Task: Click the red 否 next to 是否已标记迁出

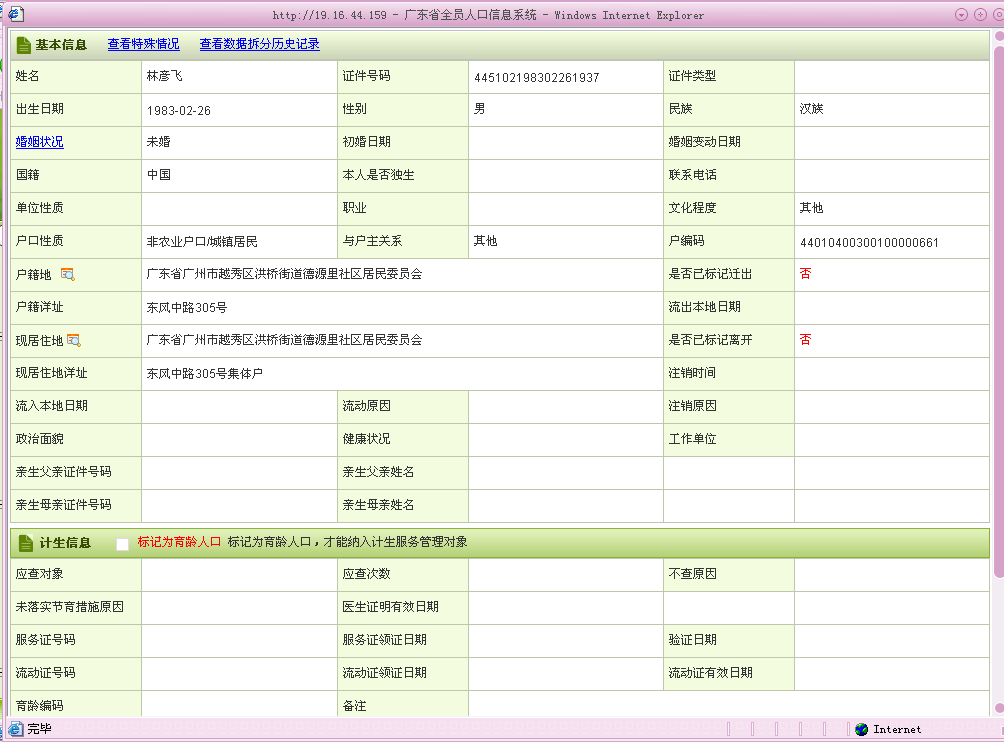Action: click(x=805, y=274)
